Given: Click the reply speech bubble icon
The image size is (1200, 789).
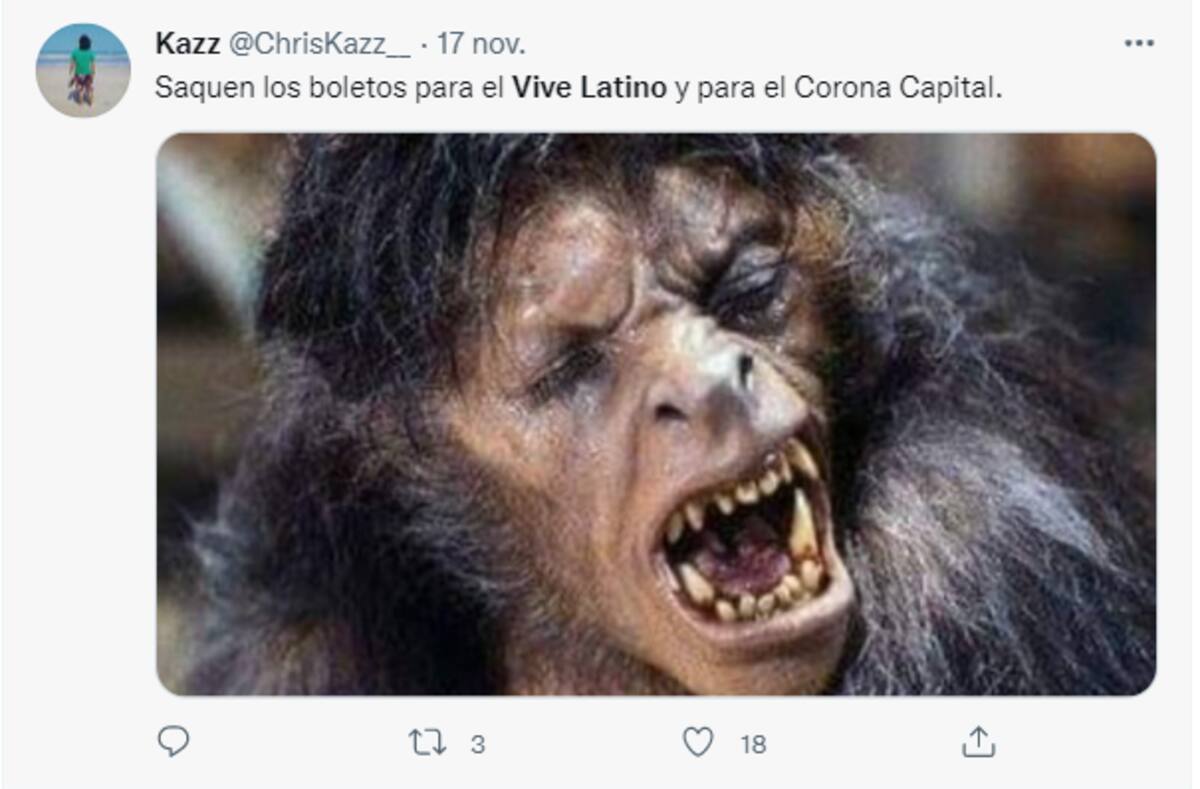Looking at the screenshot, I should click(173, 742).
